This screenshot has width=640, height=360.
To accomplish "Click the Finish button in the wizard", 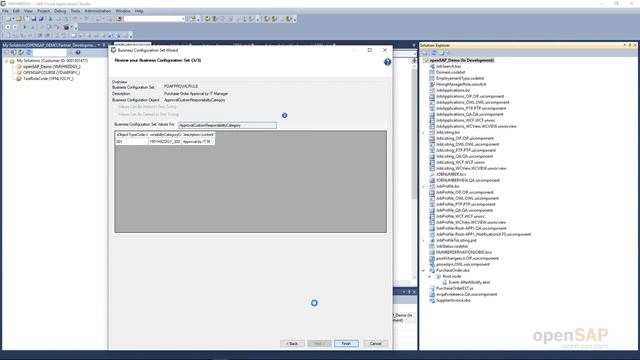I will pyautogui.click(x=346, y=343).
